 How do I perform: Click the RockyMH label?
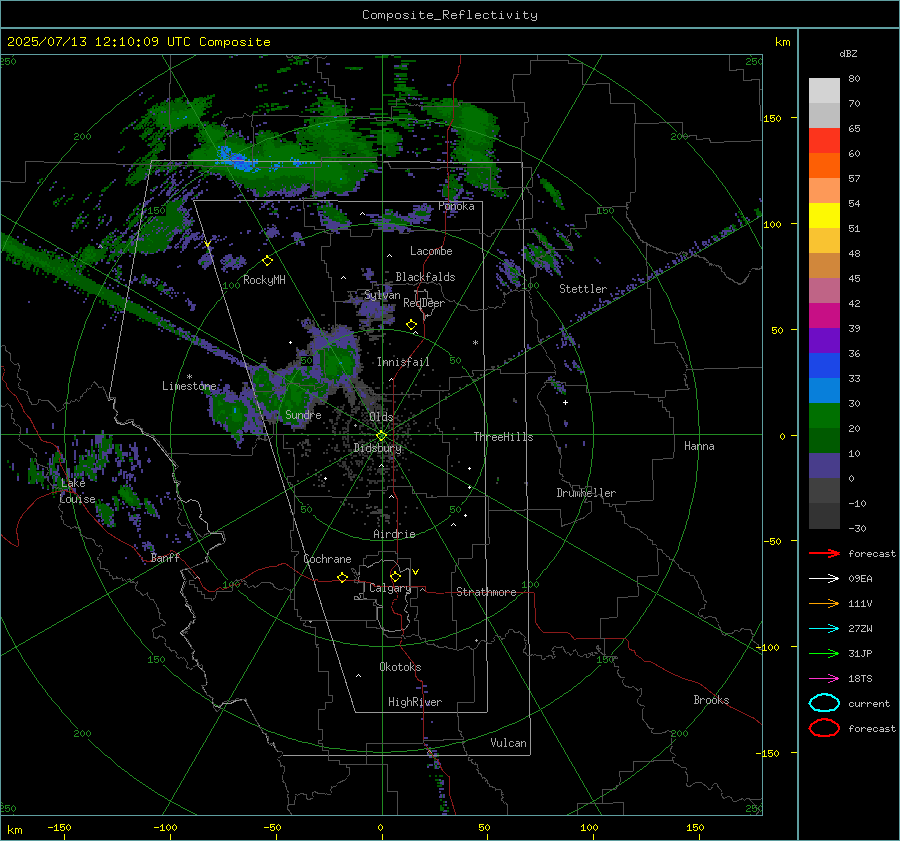pos(264,280)
